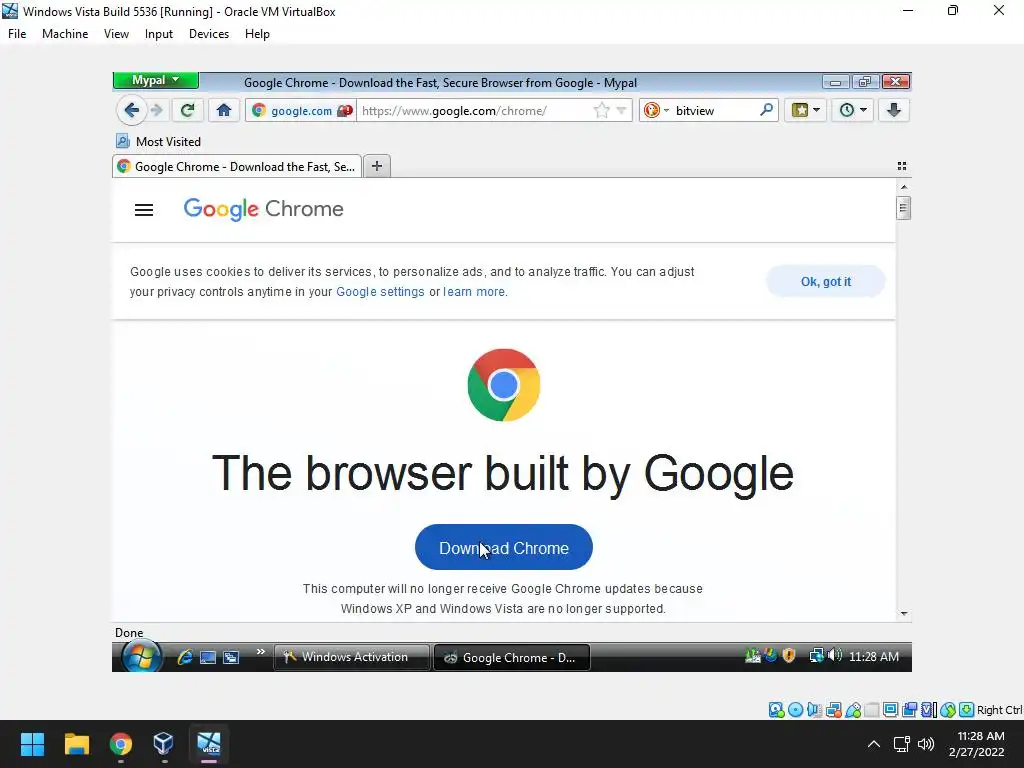Image resolution: width=1024 pixels, height=768 pixels.
Task: Click the Google Chrome logo text
Action: pos(263,209)
